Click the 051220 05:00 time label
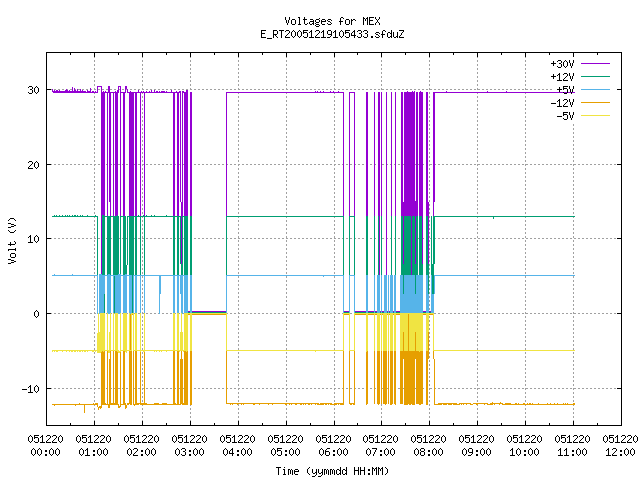The image size is (640, 480). click(x=286, y=446)
